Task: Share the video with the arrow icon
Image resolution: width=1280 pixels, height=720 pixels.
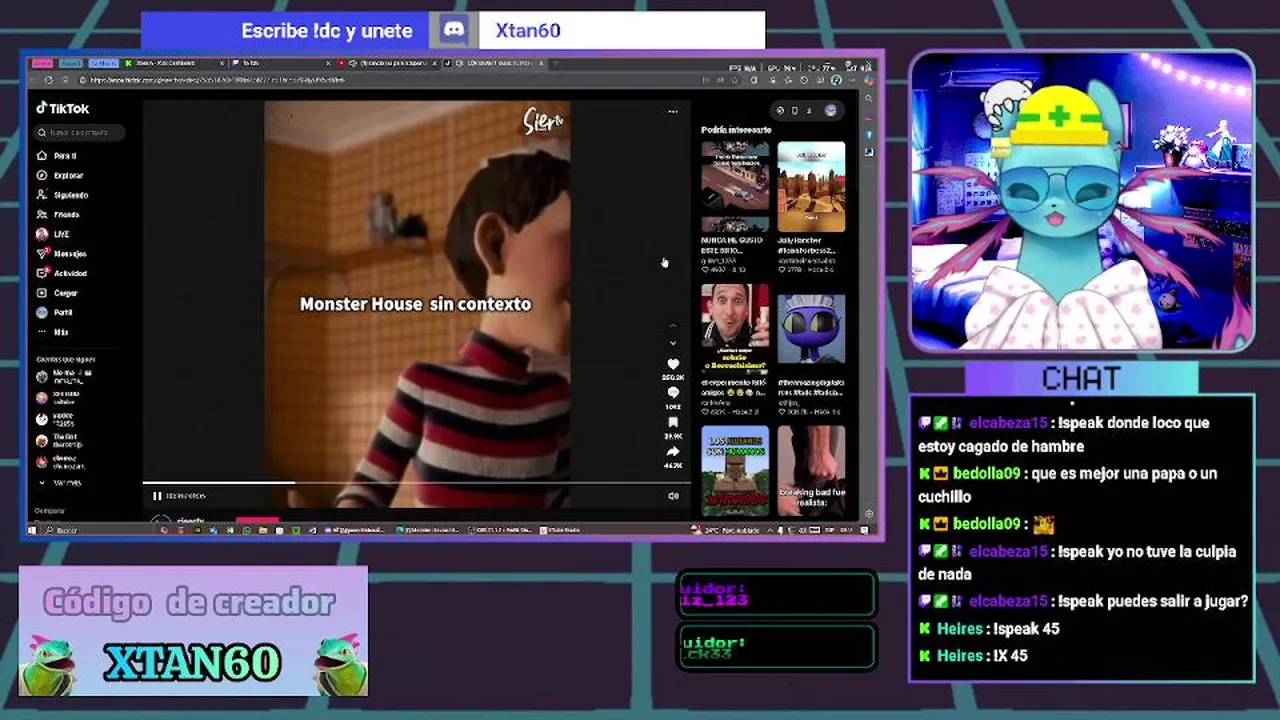Action: [673, 452]
